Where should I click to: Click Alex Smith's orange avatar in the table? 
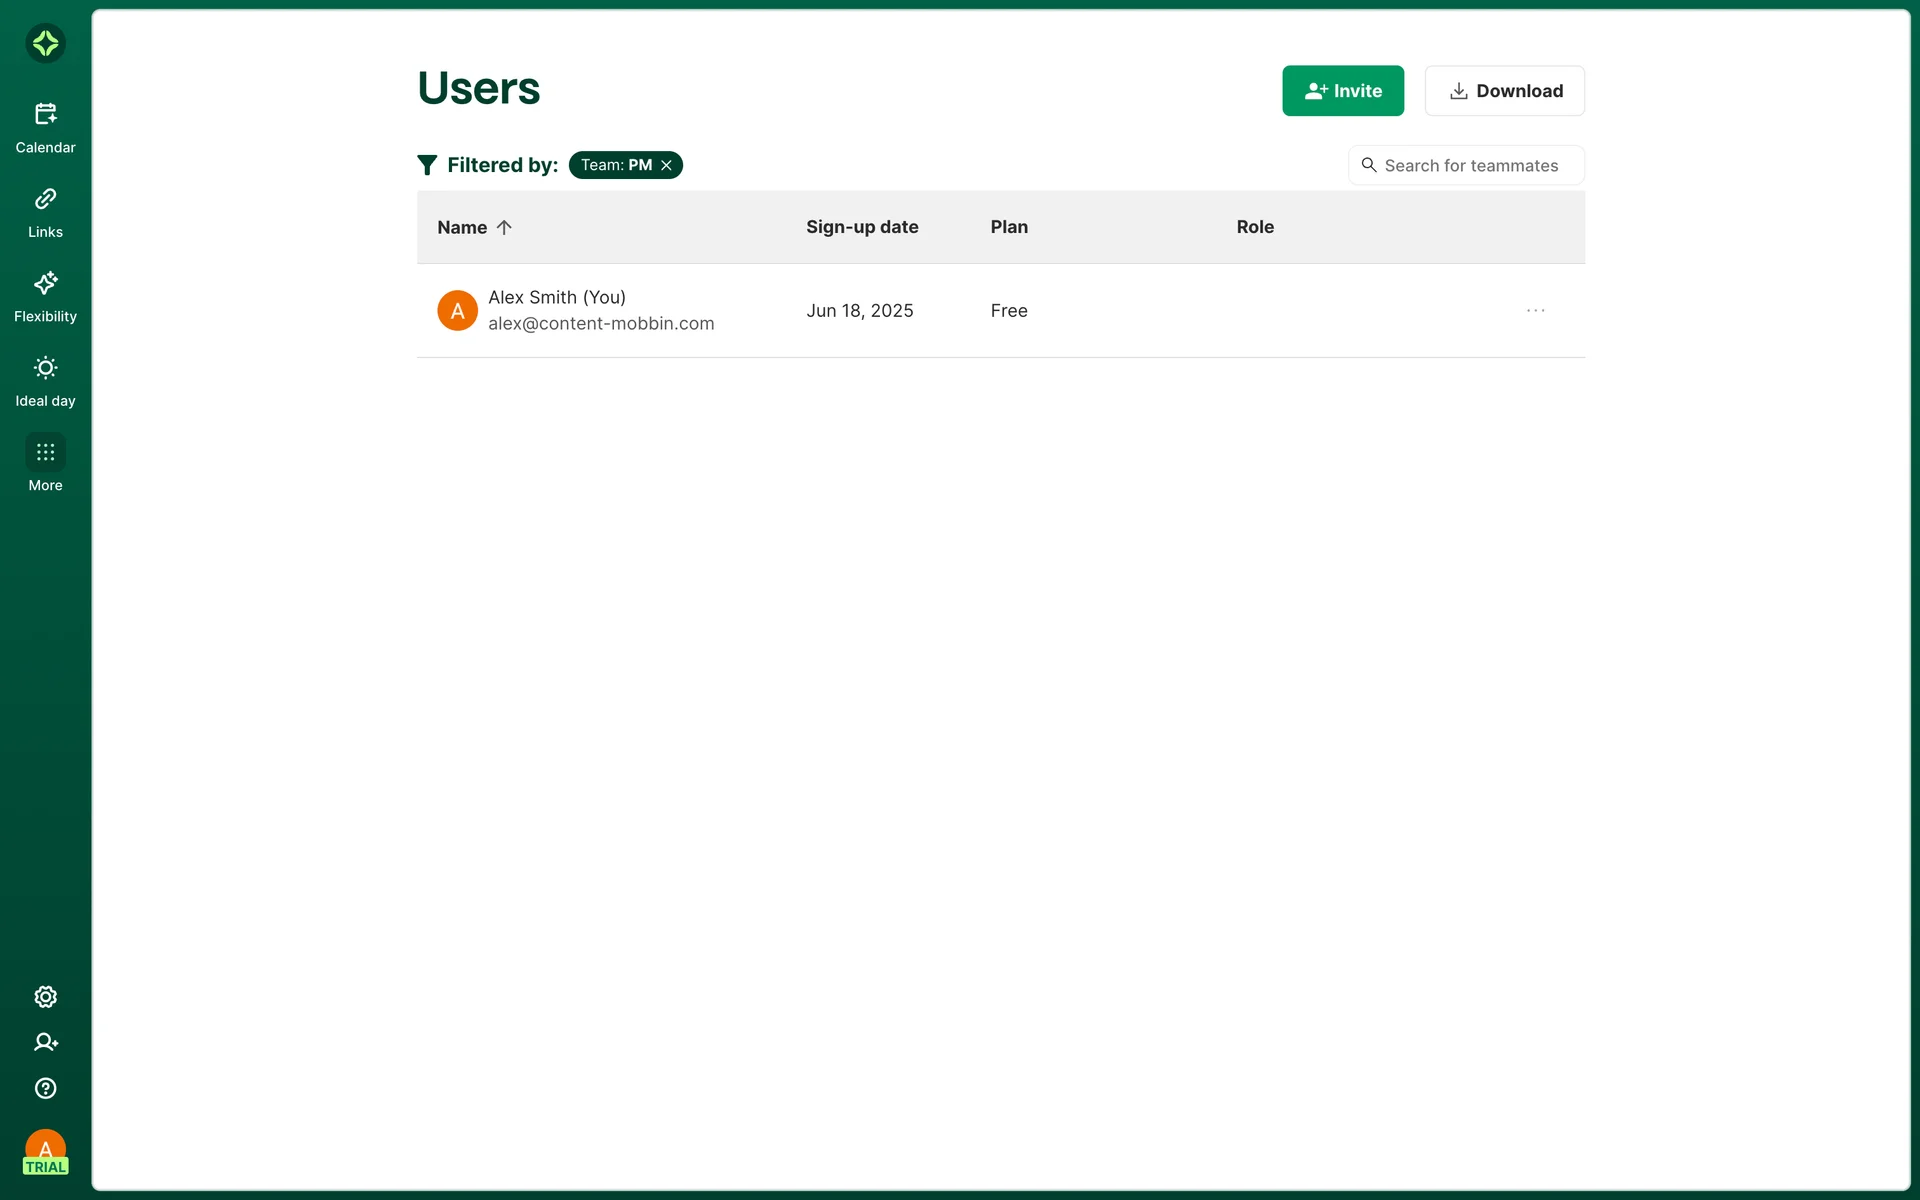coord(457,311)
